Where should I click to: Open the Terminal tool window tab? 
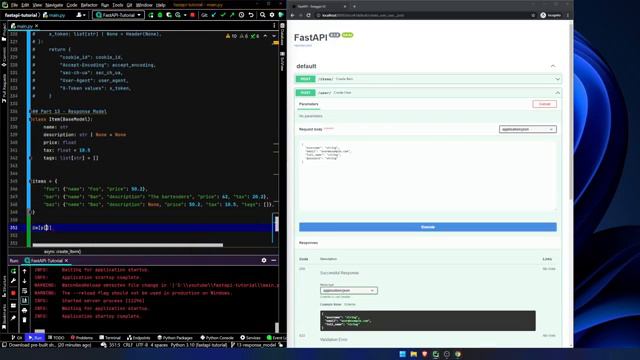coord(110,338)
